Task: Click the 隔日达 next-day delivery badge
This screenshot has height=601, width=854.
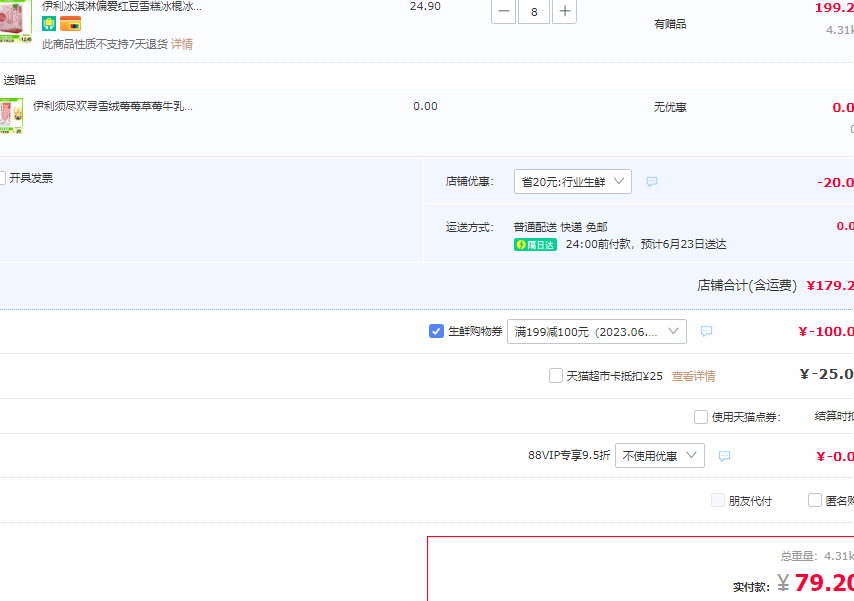Action: pos(535,245)
